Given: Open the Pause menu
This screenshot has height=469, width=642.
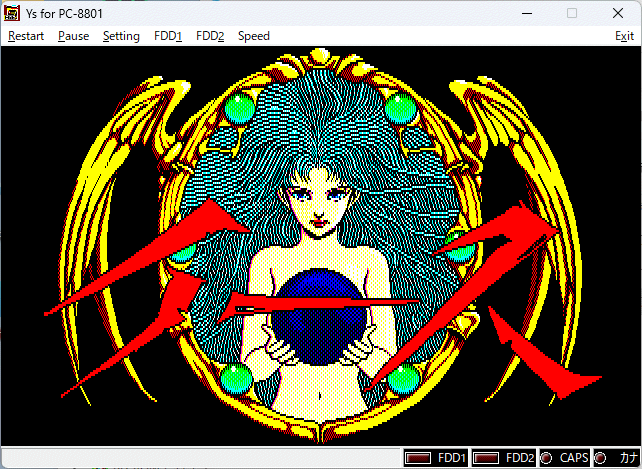Looking at the screenshot, I should click(73, 36).
